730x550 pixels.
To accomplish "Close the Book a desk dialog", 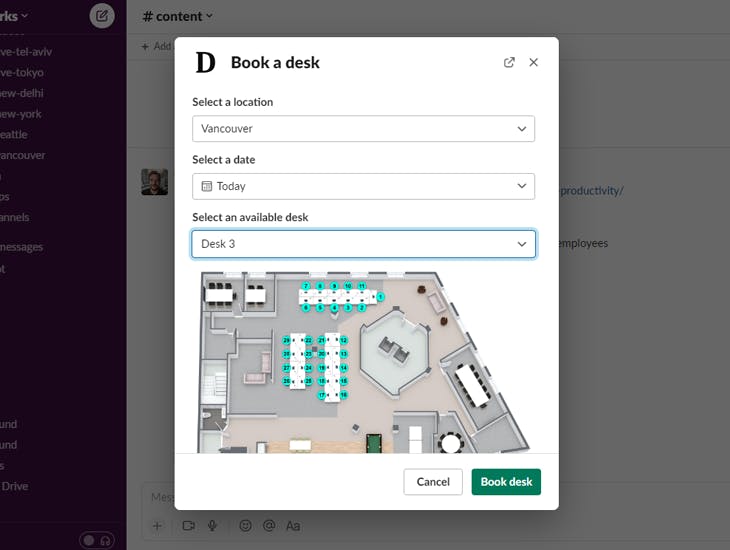I will point(534,62).
